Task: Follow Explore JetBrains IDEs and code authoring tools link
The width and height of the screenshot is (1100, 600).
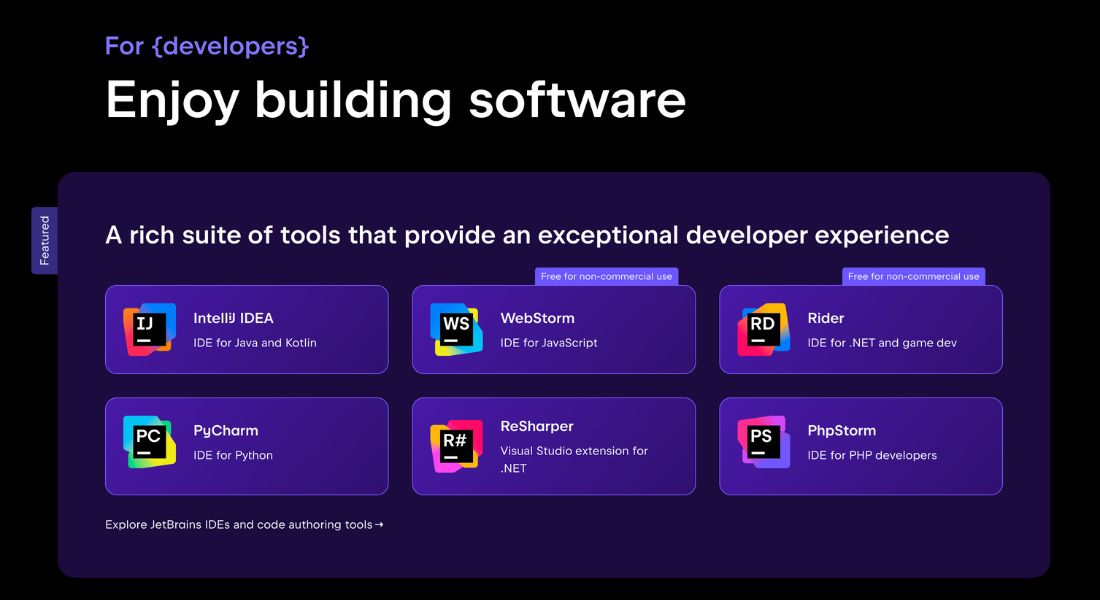Action: click(244, 524)
